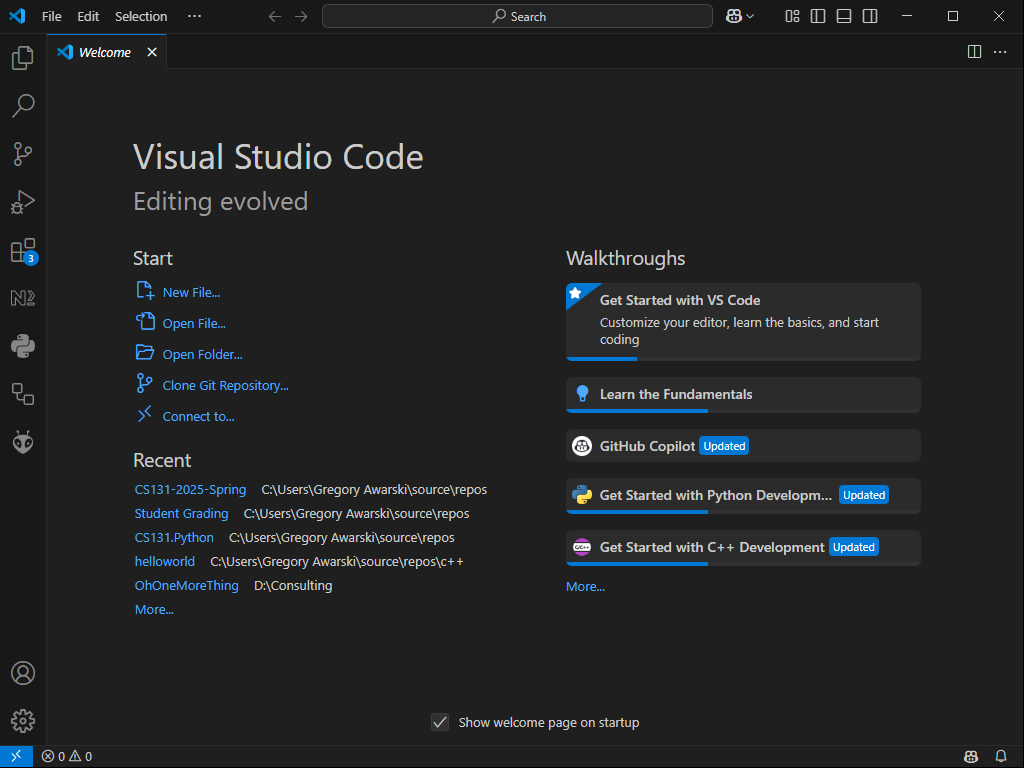
Task: Toggle the Primary Side Bar
Action: 818,16
